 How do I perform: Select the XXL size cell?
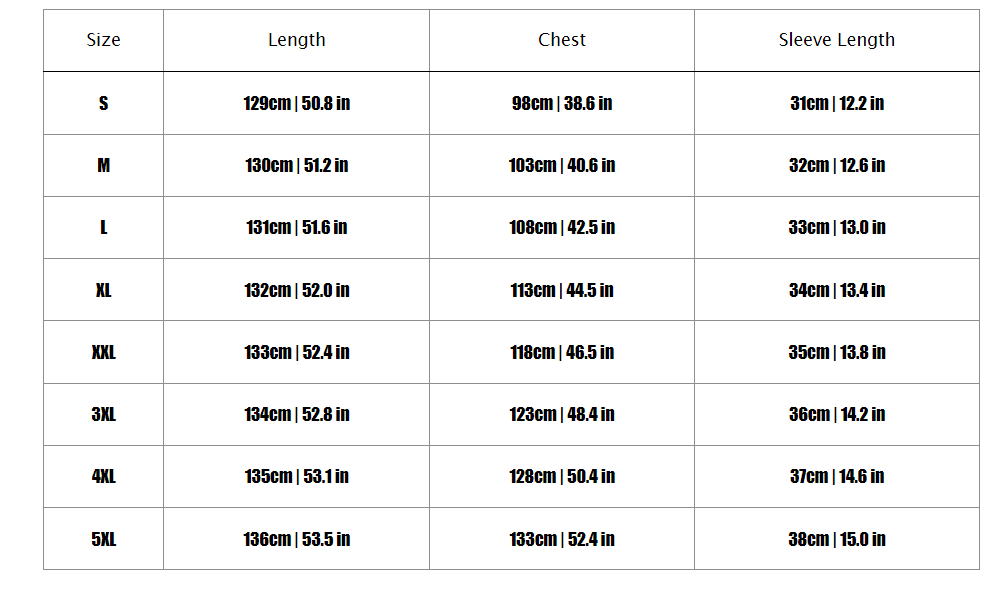click(x=103, y=352)
